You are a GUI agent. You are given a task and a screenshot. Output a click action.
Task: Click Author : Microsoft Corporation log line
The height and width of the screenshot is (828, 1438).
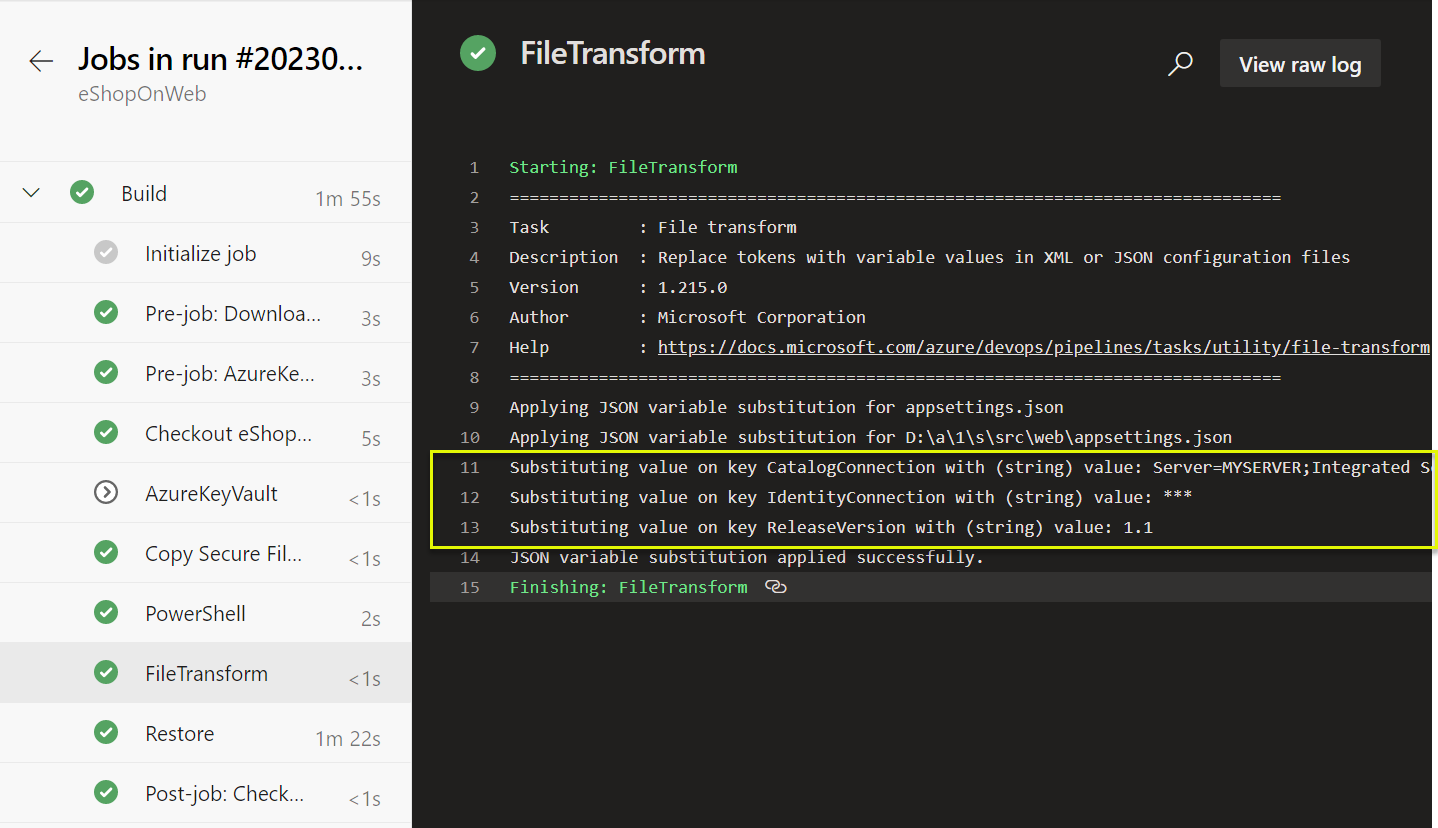tap(687, 317)
